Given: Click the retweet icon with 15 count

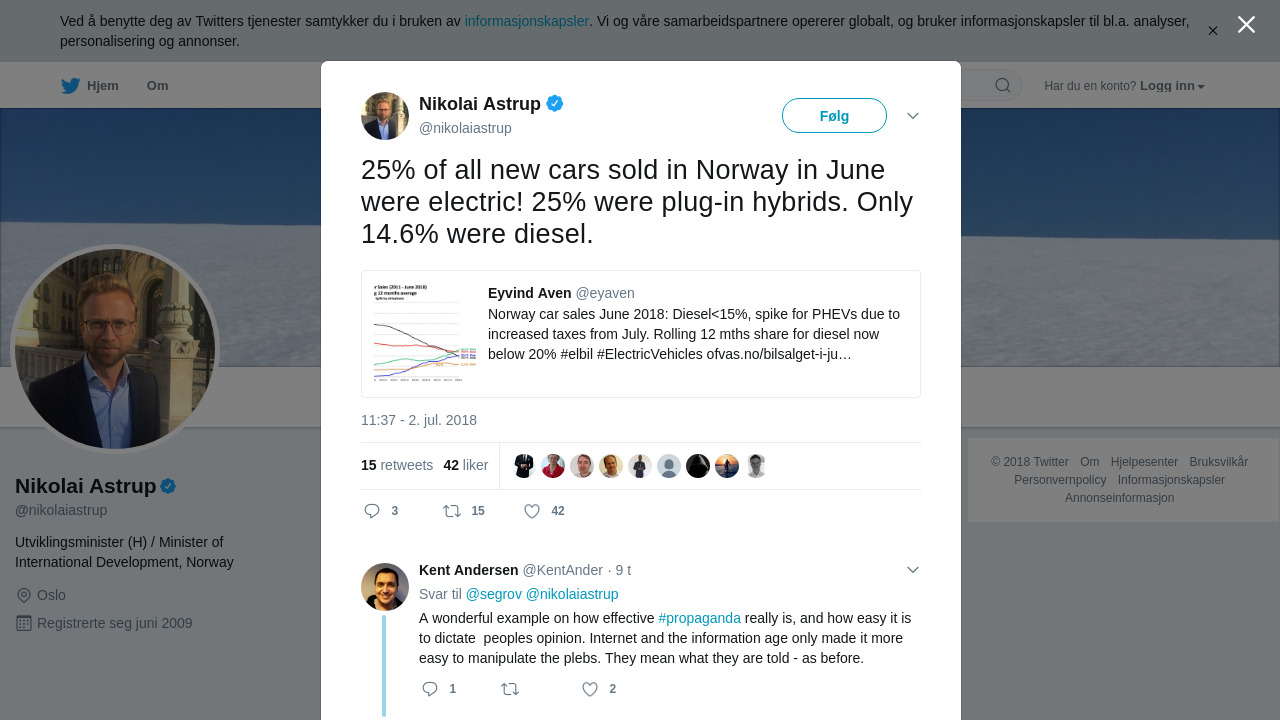Looking at the screenshot, I should point(452,511).
